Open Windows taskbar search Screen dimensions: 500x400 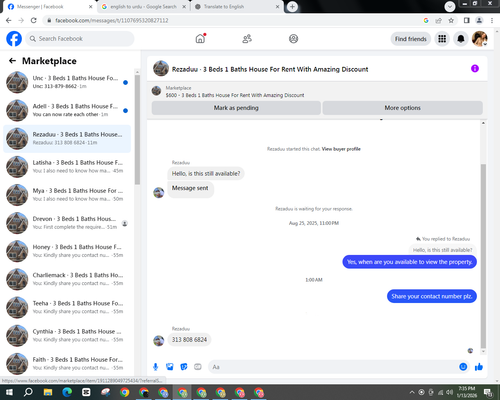point(28,392)
